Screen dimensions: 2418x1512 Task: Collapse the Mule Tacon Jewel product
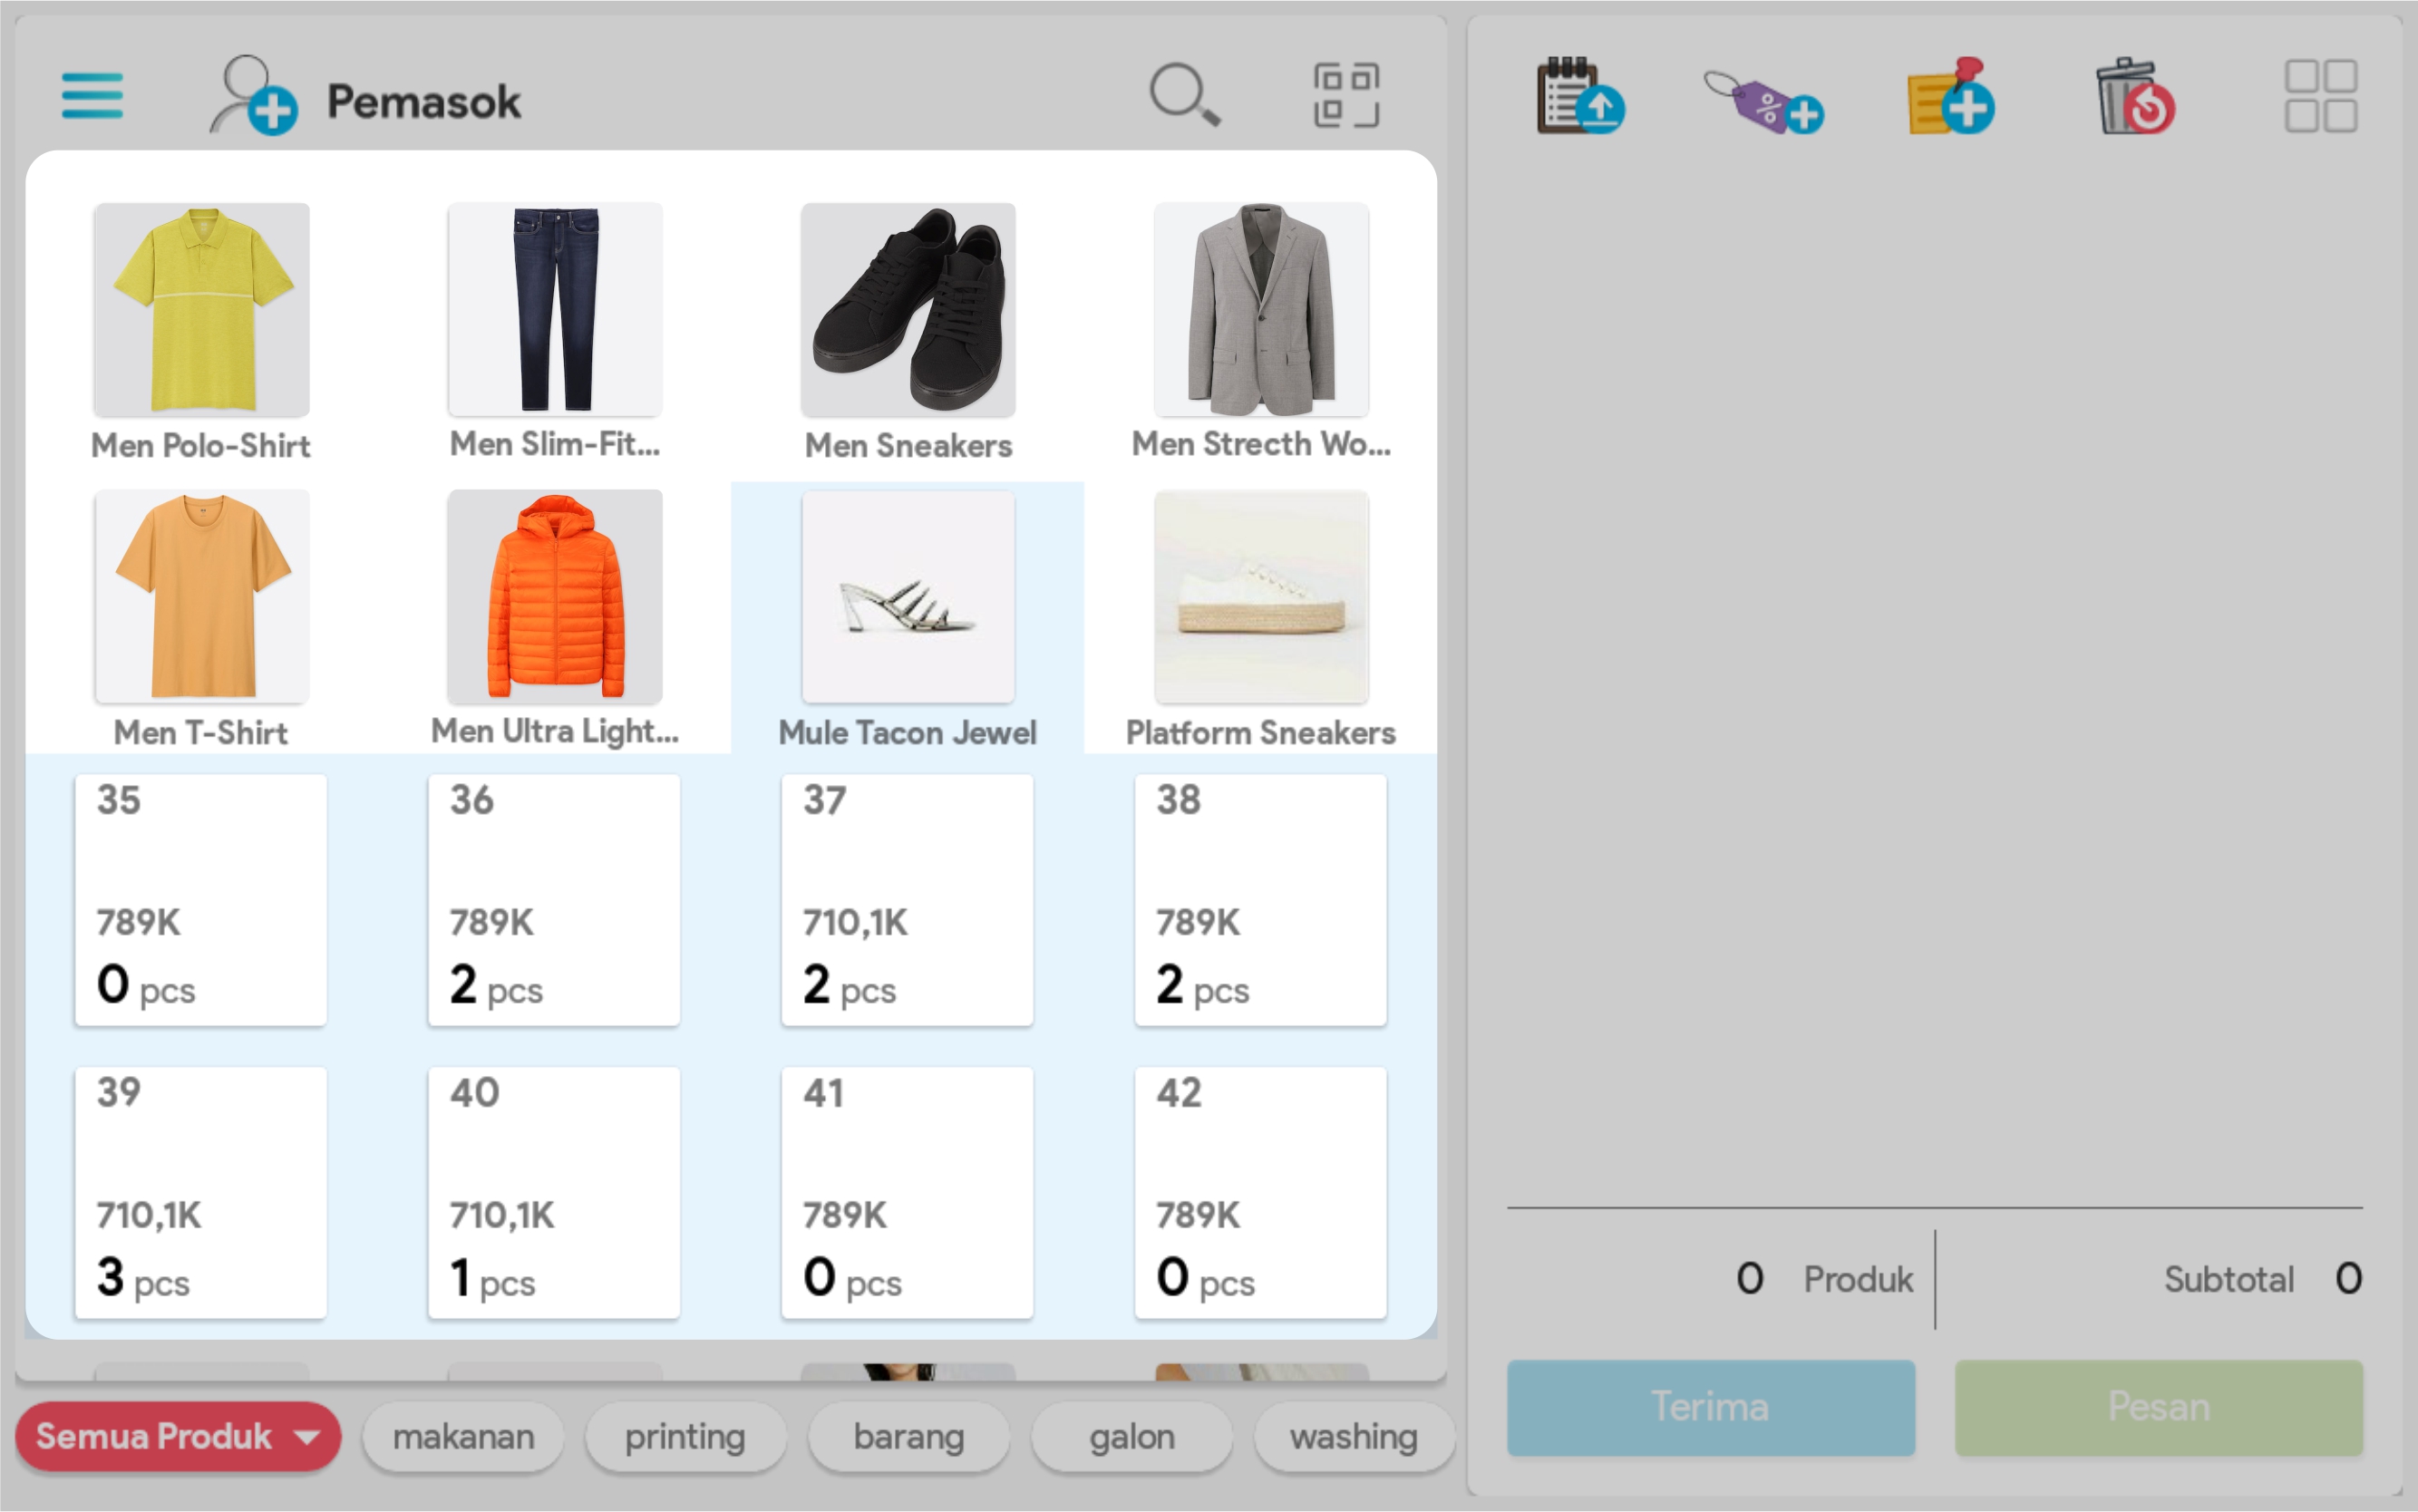coord(908,597)
